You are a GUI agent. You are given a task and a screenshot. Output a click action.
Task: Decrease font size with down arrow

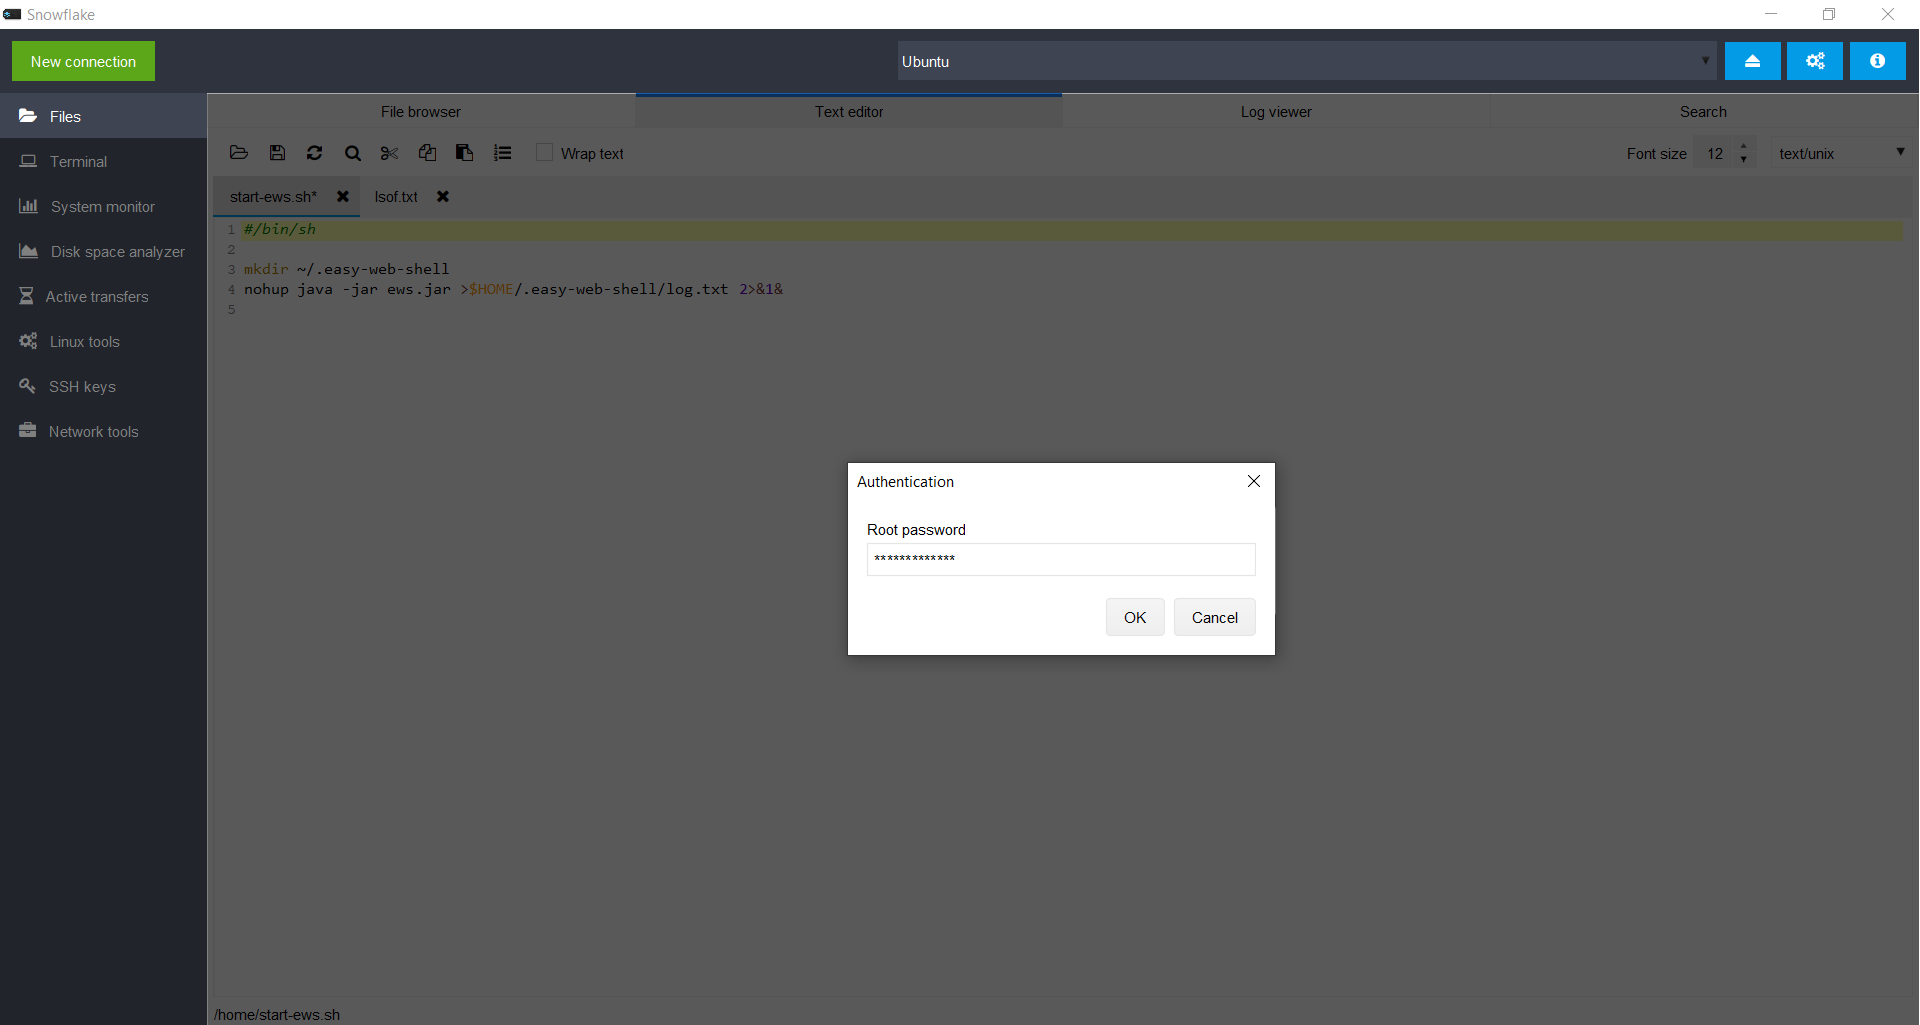pos(1744,159)
